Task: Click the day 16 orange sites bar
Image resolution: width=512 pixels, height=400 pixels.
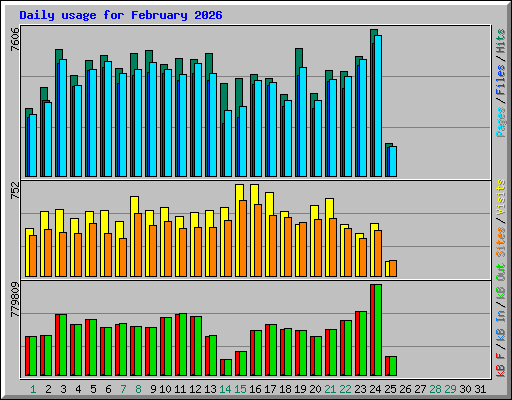Action: click(258, 240)
